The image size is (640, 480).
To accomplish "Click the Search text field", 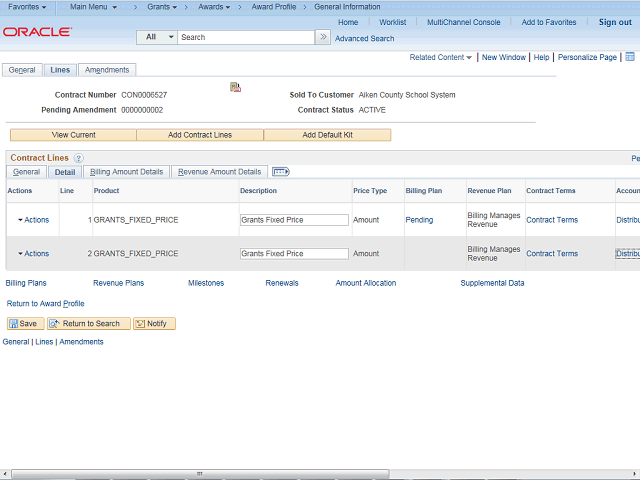I will 246,37.
